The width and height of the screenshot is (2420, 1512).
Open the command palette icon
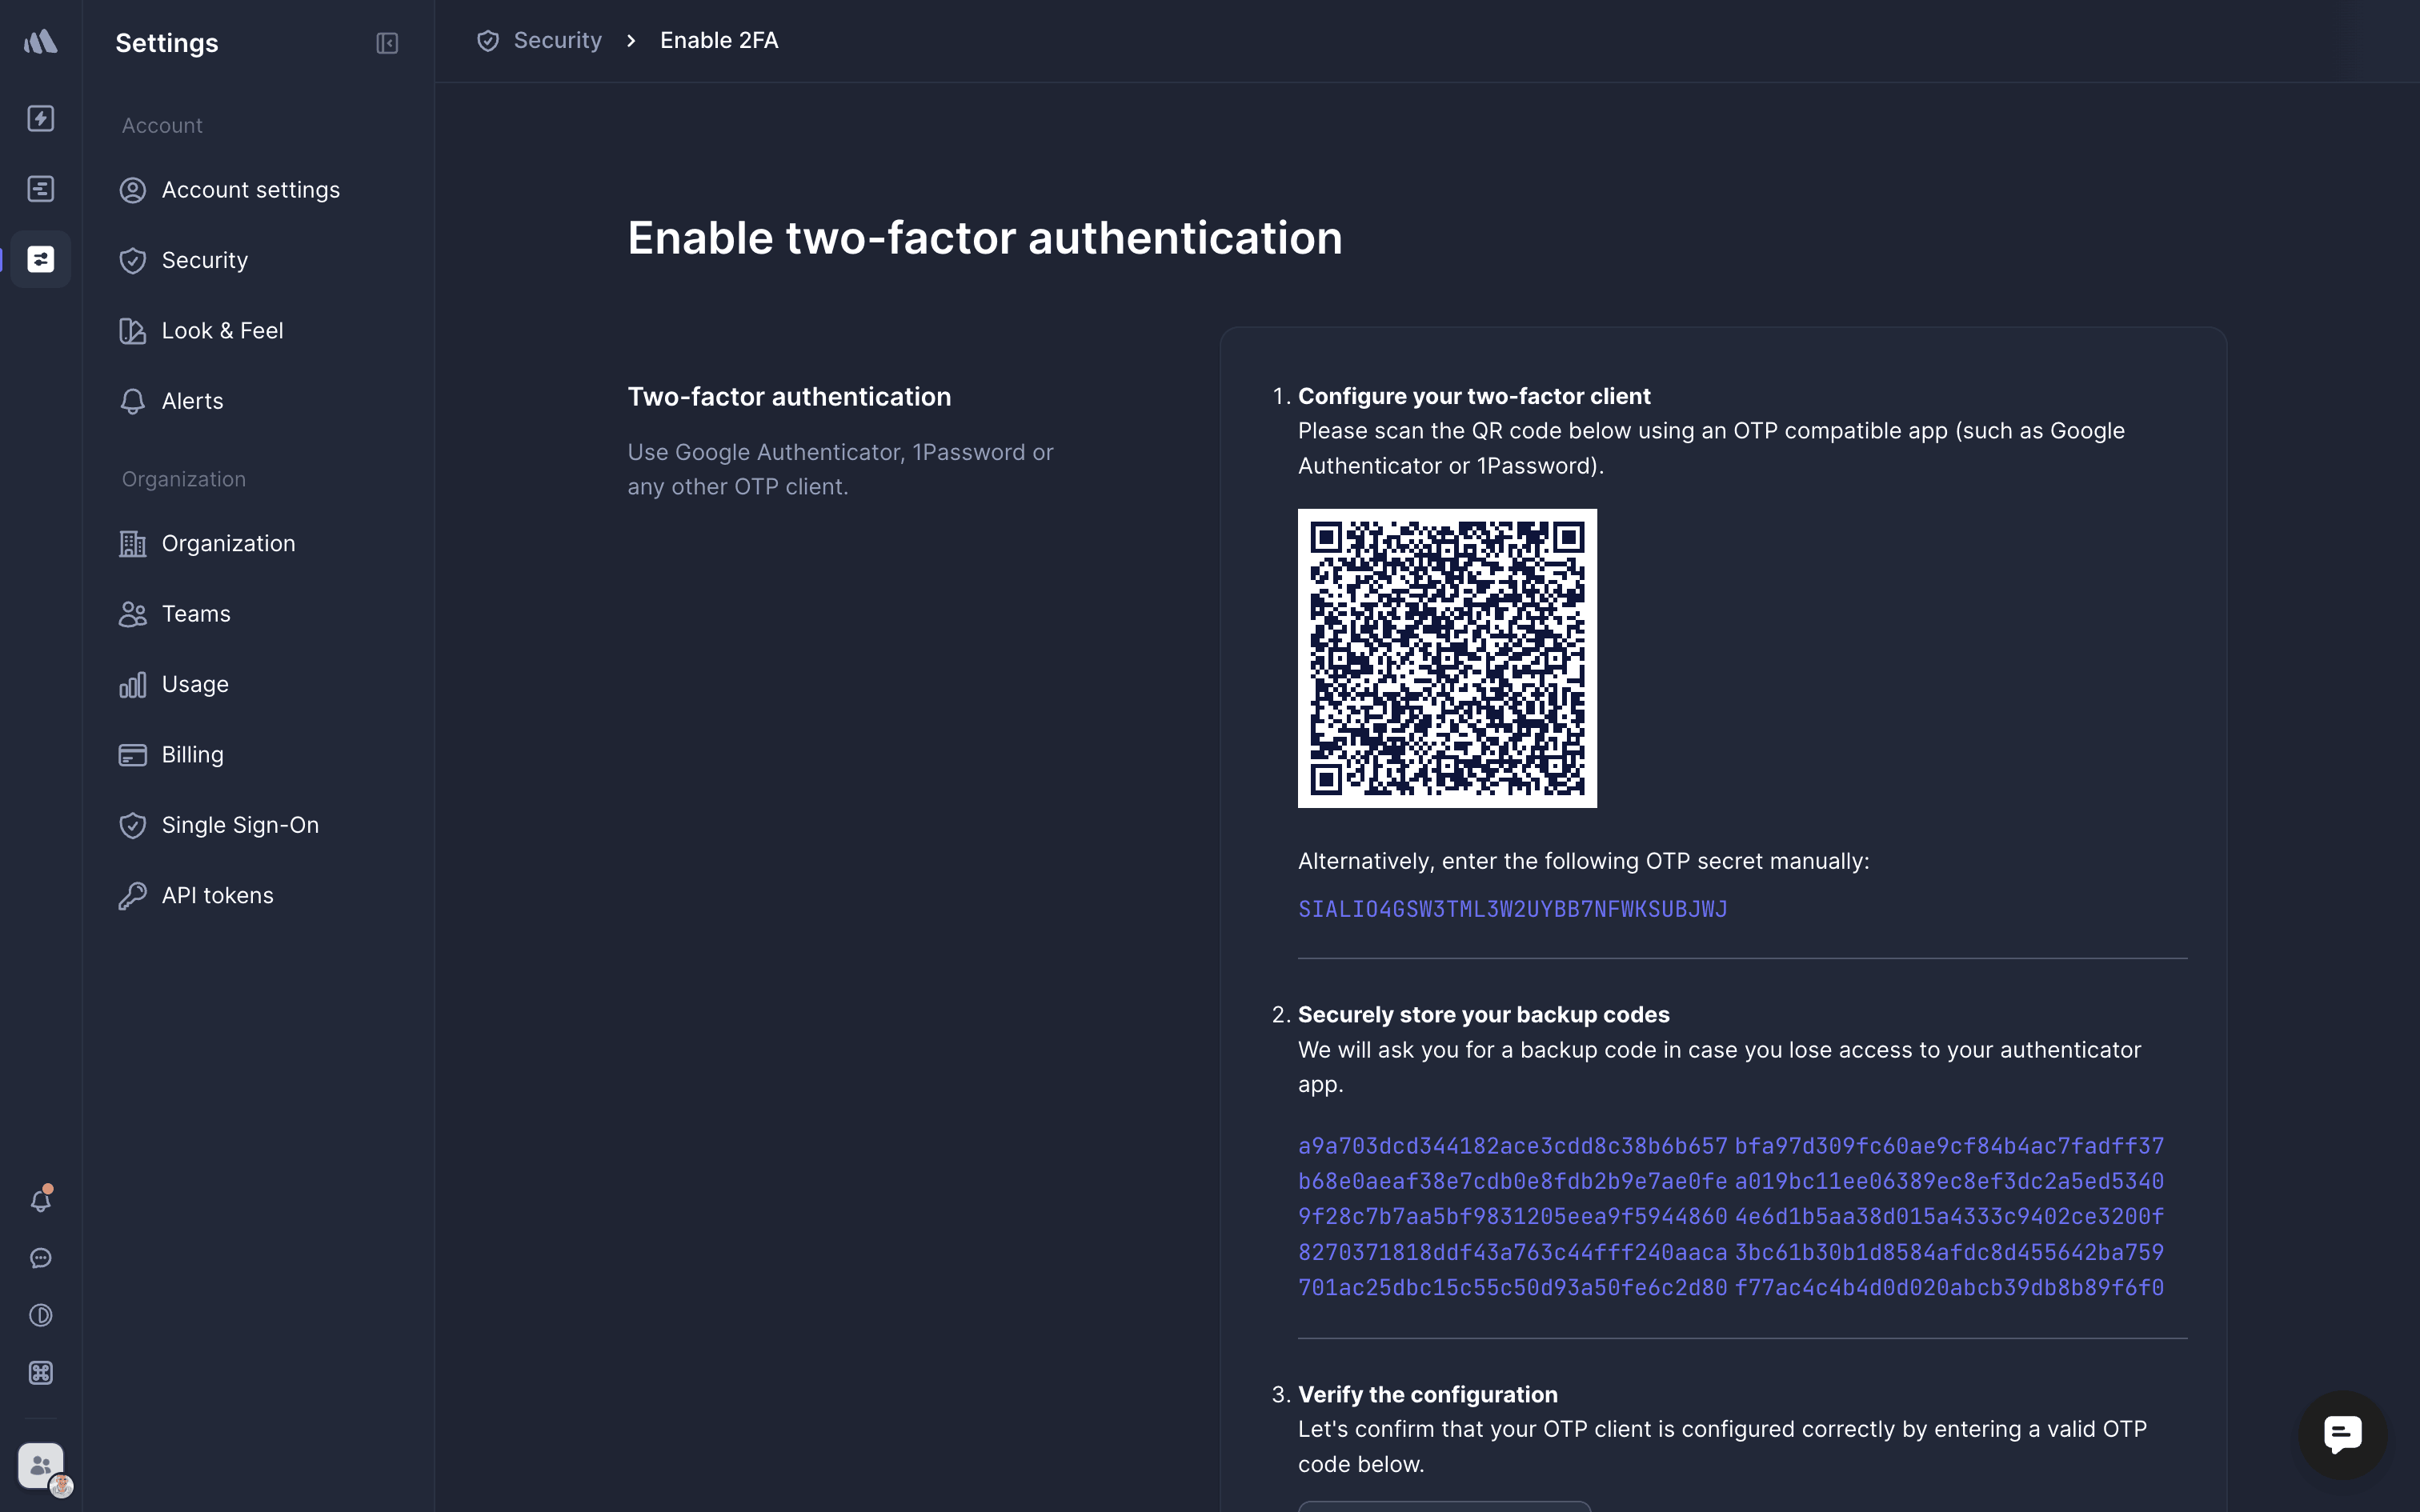pyautogui.click(x=40, y=1373)
